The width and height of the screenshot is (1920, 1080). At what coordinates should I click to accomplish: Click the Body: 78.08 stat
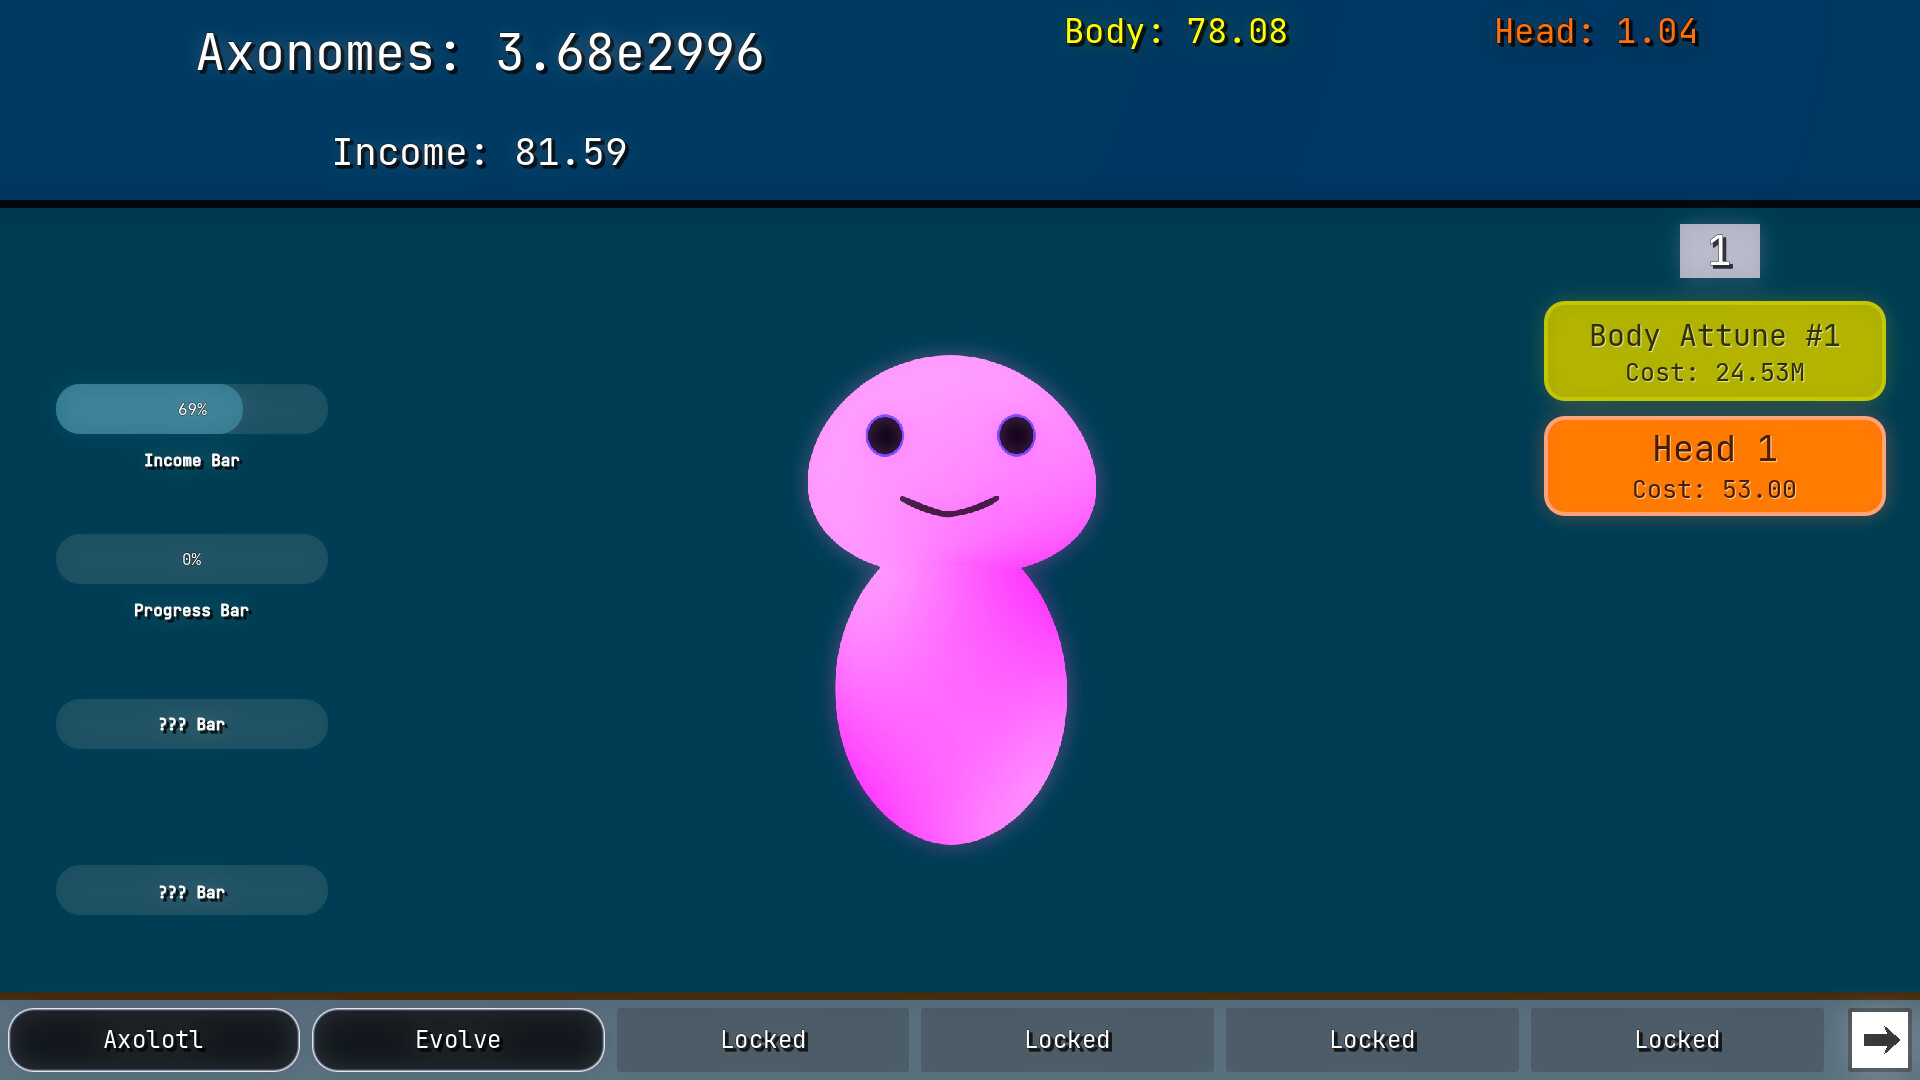tap(1176, 32)
